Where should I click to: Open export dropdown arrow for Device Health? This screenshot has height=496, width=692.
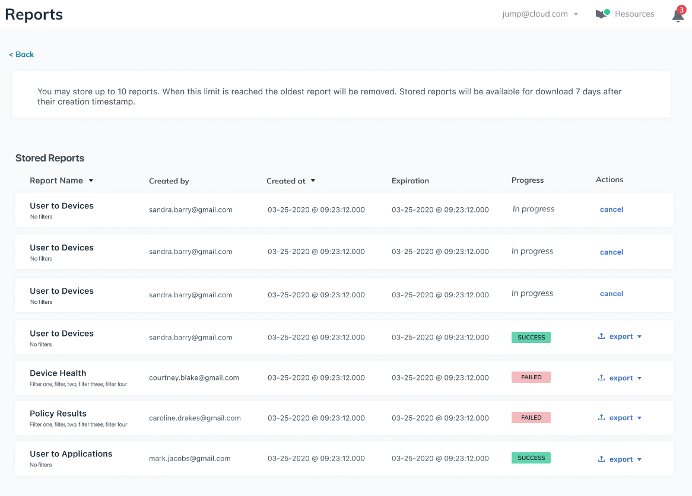pyautogui.click(x=639, y=378)
